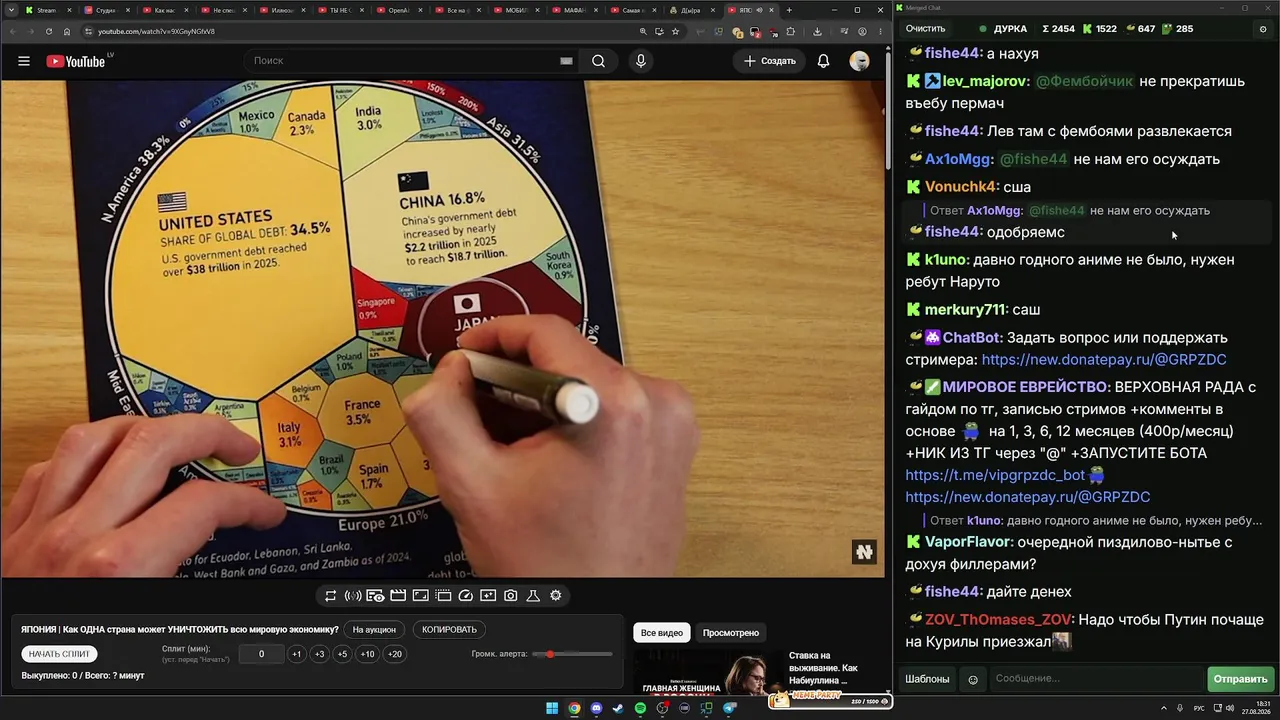Screen dimensions: 1280x720
Task: Open Spotify from the taskbar
Action: (640, 709)
